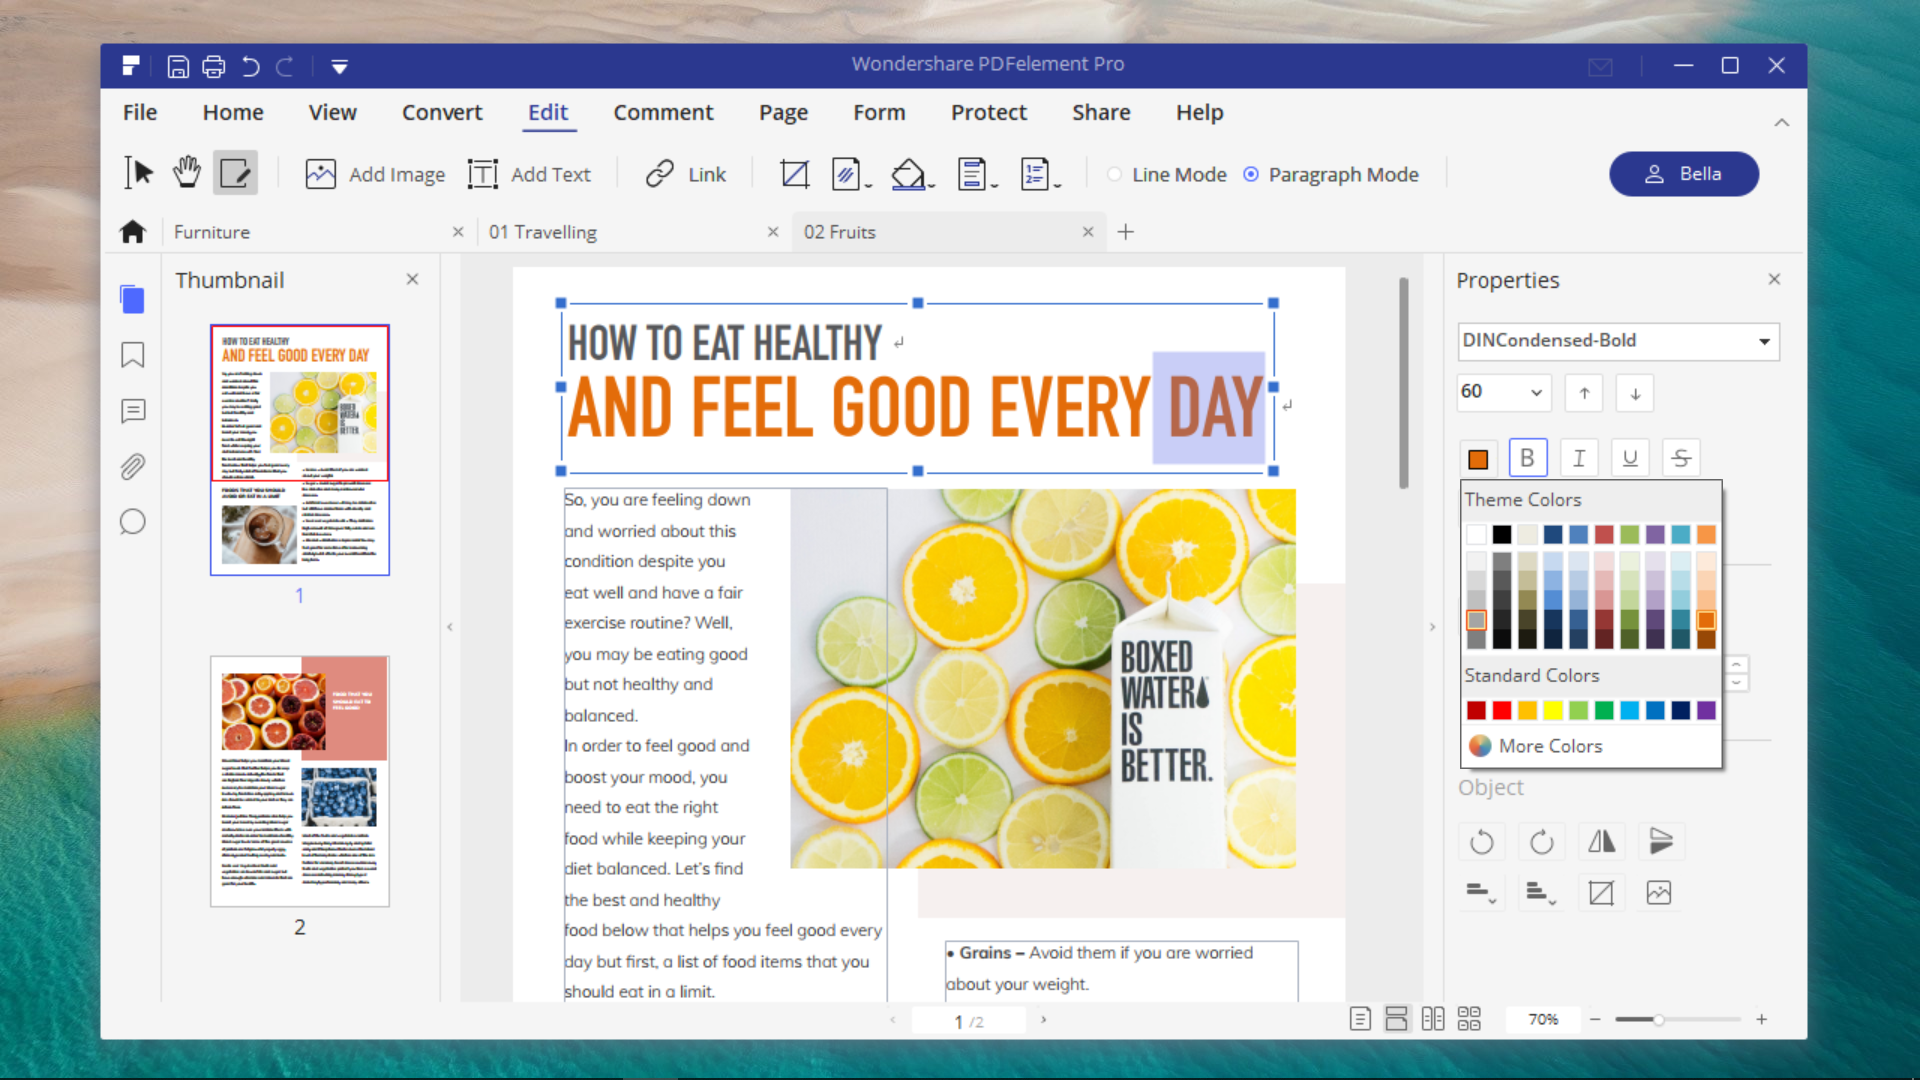Viewport: 1920px width, 1080px height.
Task: Select Line Mode radio button
Action: tap(1114, 173)
